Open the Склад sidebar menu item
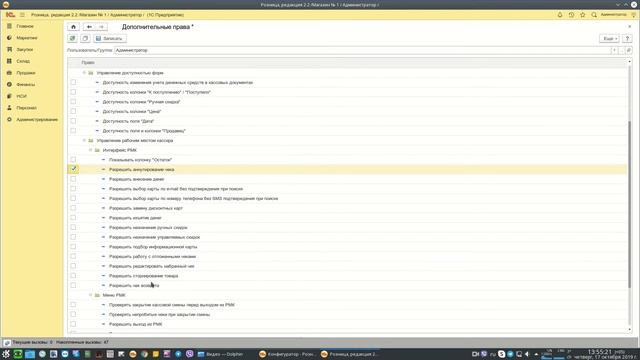The width and height of the screenshot is (640, 360). (x=23, y=61)
